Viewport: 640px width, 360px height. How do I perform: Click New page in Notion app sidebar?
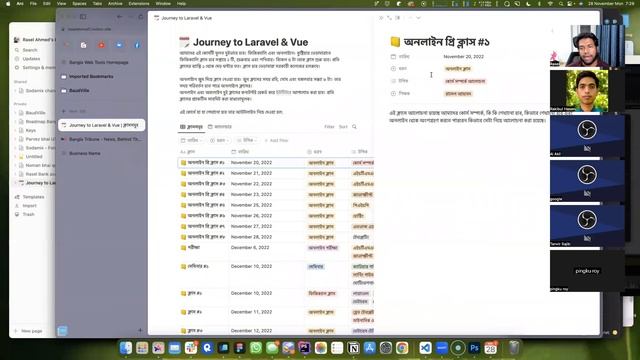tap(28, 331)
